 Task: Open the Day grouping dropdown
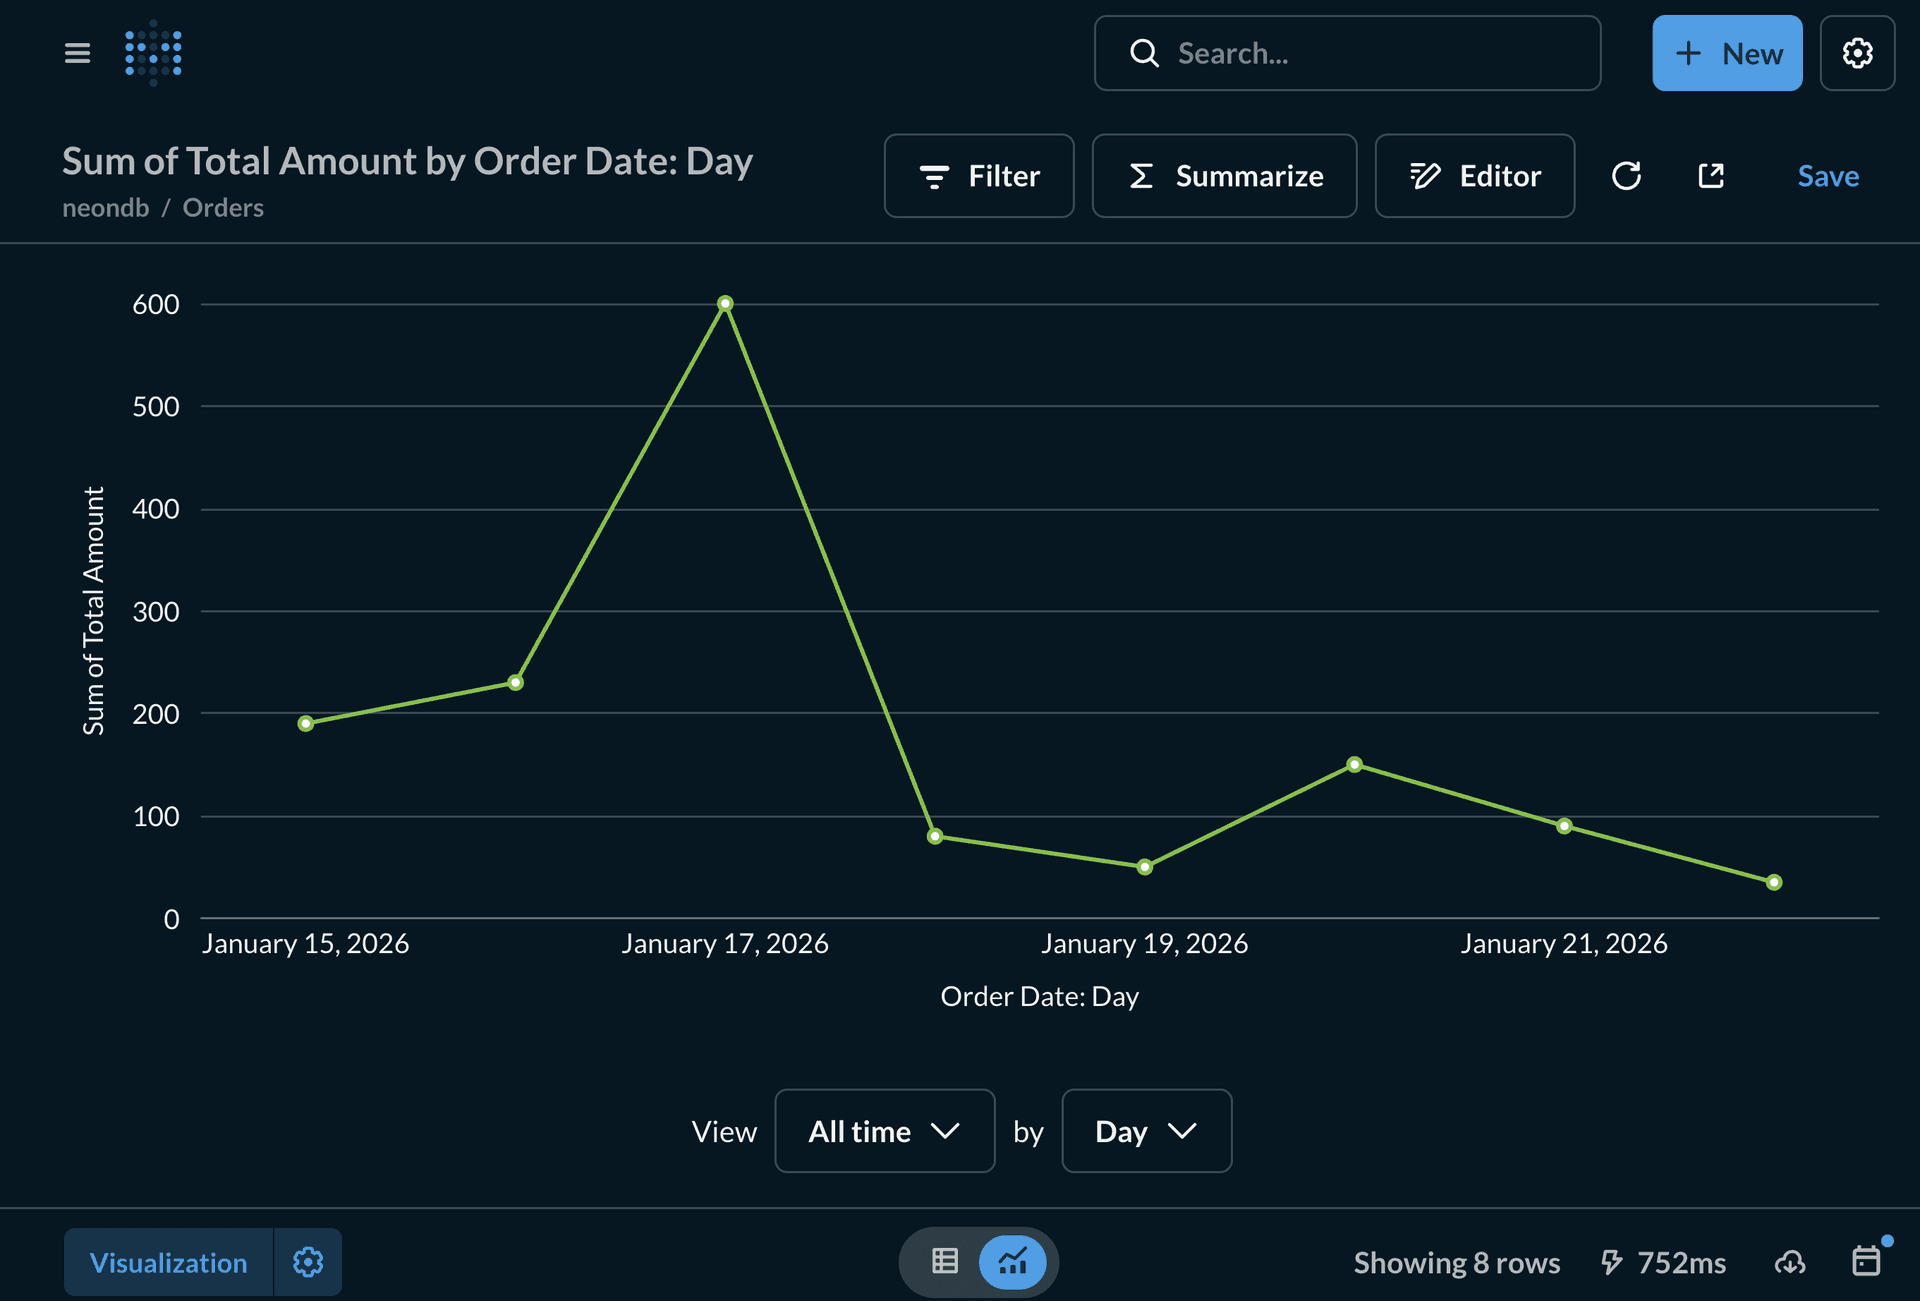click(x=1146, y=1131)
